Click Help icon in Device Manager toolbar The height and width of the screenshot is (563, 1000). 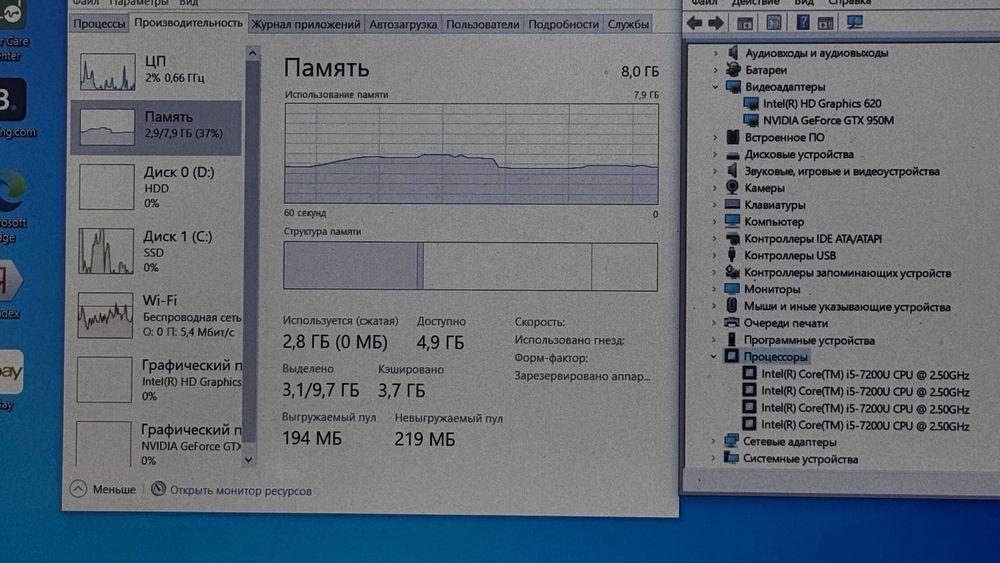click(x=803, y=23)
